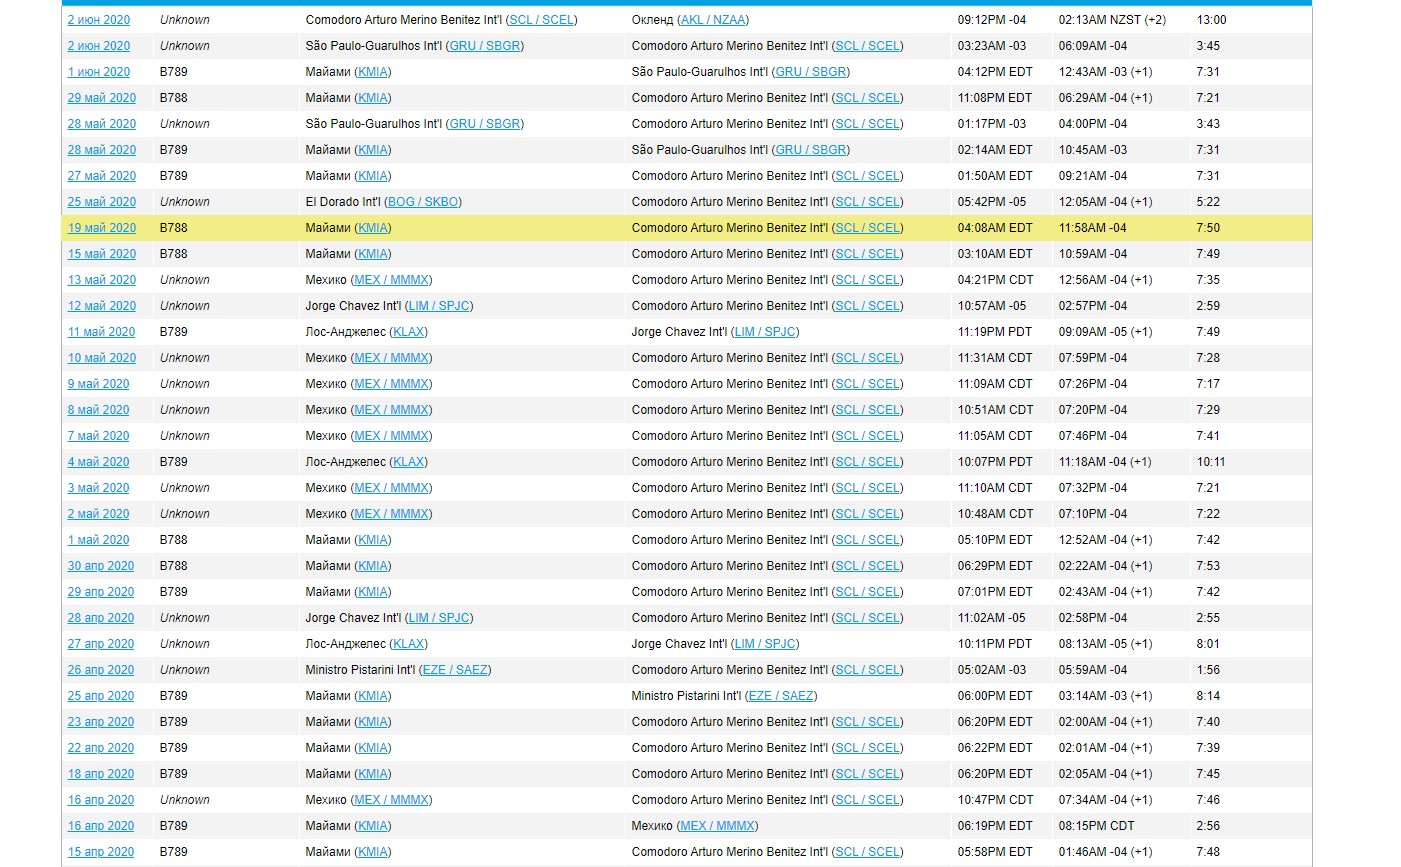Click LIM / SPJC destination on 27 апр

click(x=765, y=644)
